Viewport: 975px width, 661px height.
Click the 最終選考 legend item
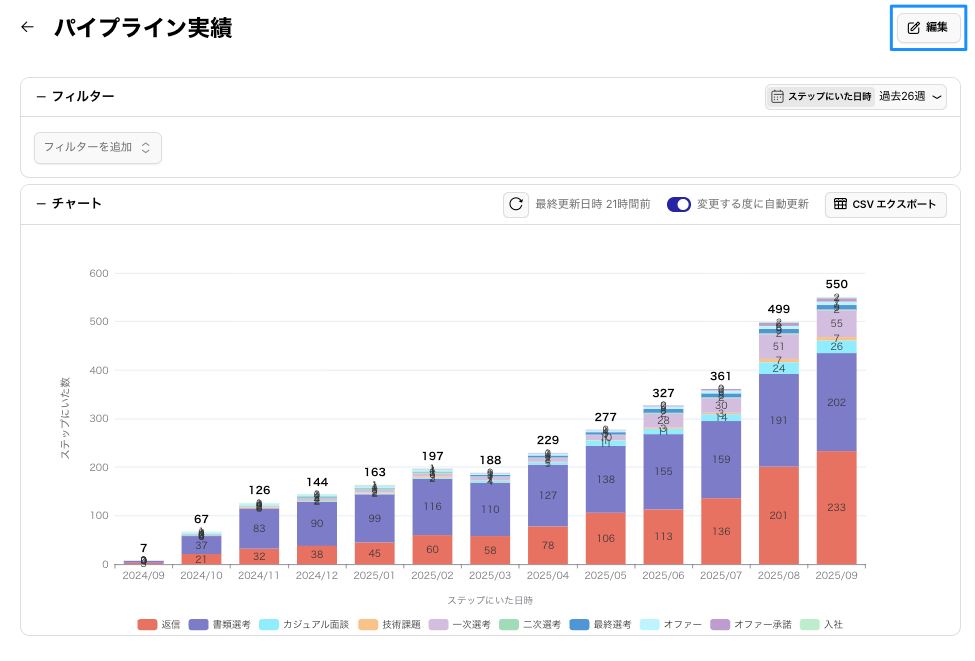point(600,625)
